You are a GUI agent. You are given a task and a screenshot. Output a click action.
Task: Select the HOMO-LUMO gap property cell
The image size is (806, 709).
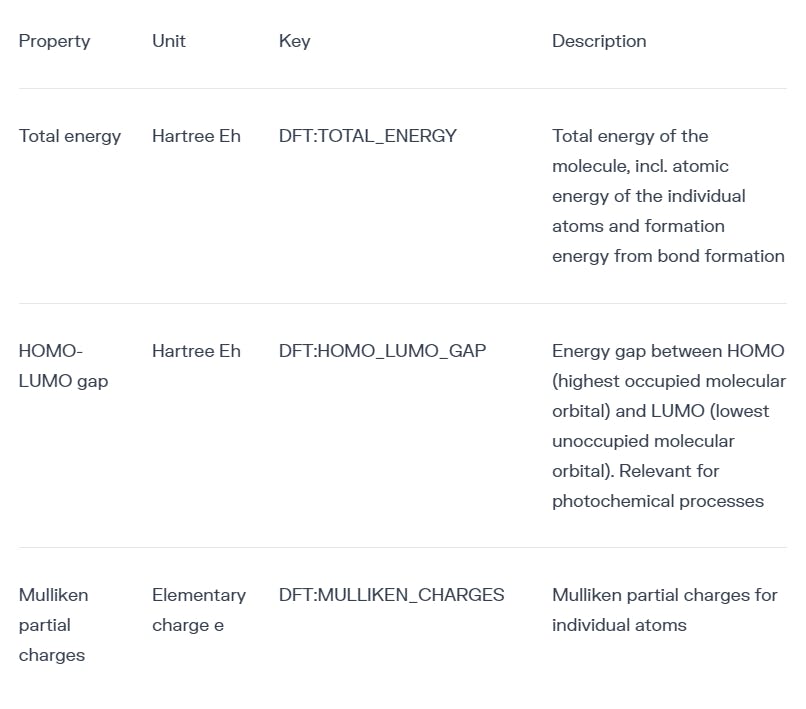point(64,366)
